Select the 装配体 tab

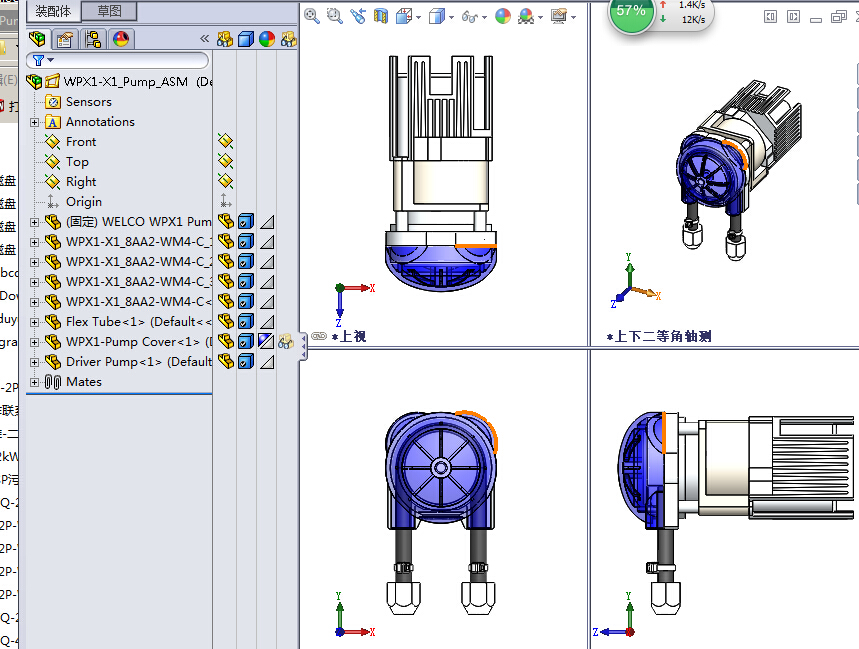[x=52, y=12]
